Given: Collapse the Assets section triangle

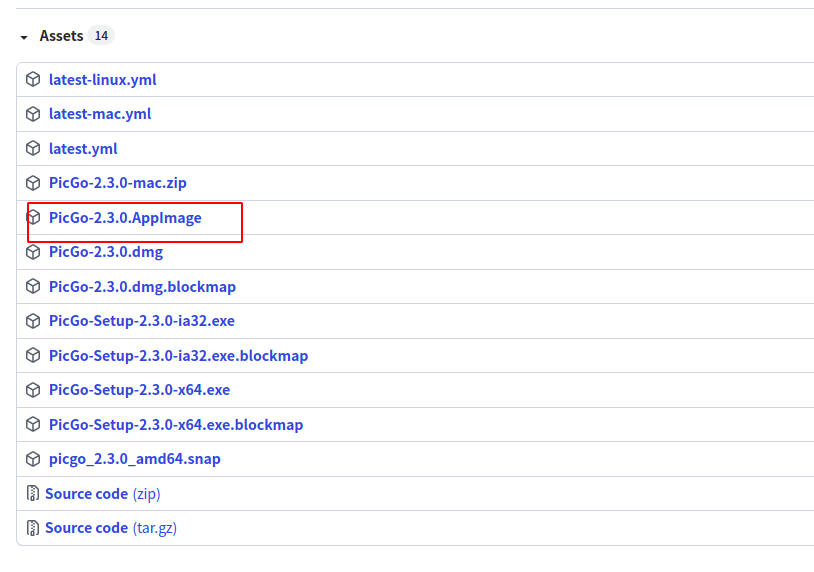Looking at the screenshot, I should point(24,37).
